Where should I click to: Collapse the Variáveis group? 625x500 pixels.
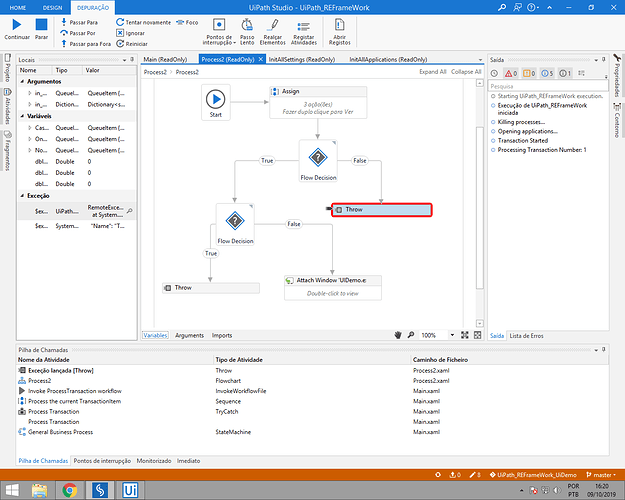click(22, 116)
